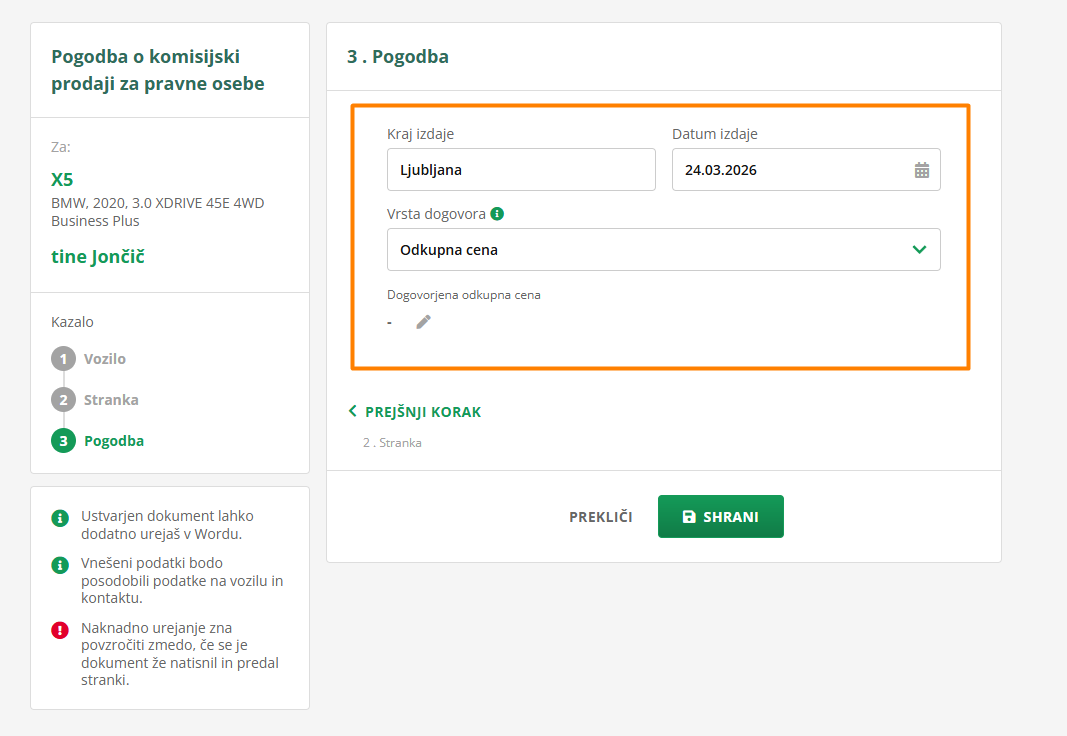Click the Kraj izdaje input field
The image size is (1067, 736).
pyautogui.click(x=521, y=170)
